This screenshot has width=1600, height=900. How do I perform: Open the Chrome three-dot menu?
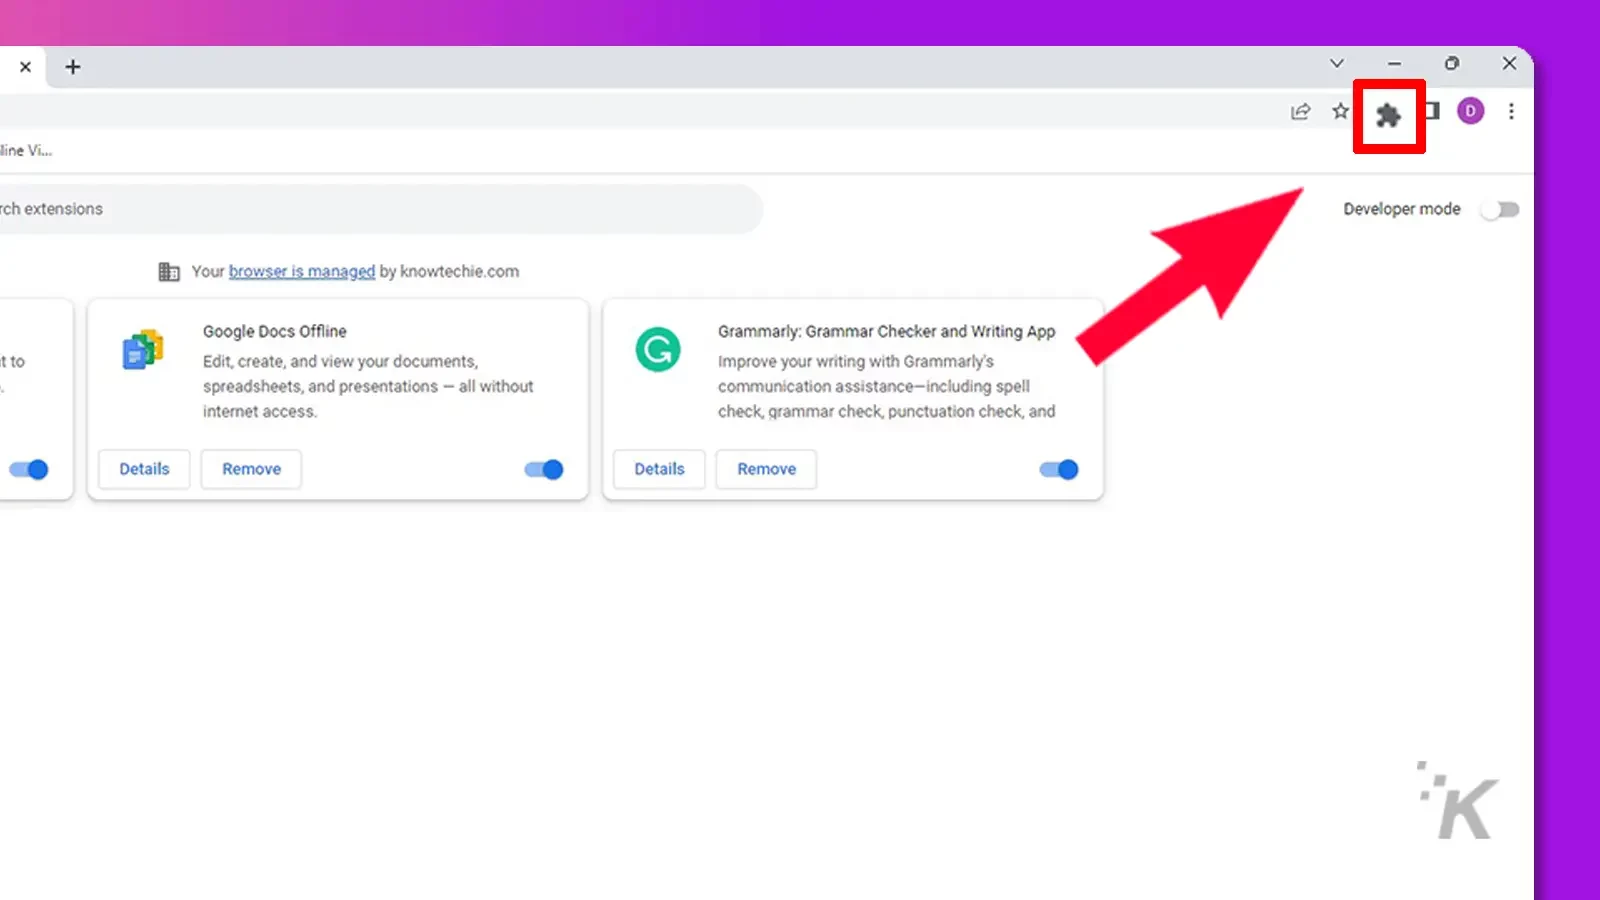[1511, 111]
